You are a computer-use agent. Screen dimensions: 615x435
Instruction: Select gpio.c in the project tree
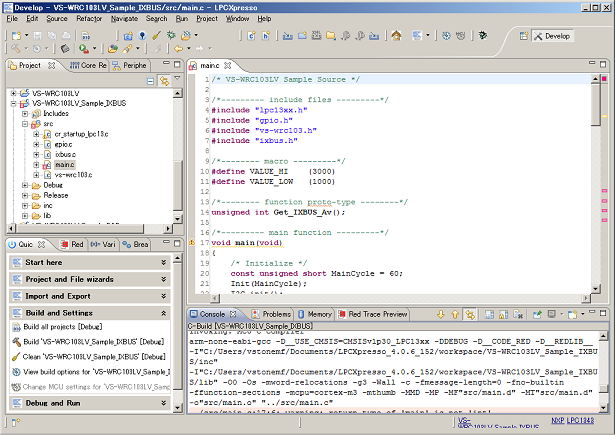63,144
